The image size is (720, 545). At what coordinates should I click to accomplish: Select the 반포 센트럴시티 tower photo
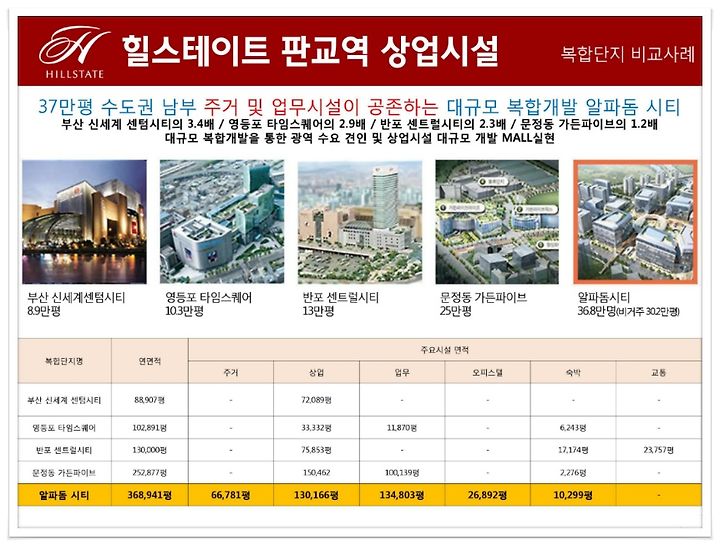point(360,222)
